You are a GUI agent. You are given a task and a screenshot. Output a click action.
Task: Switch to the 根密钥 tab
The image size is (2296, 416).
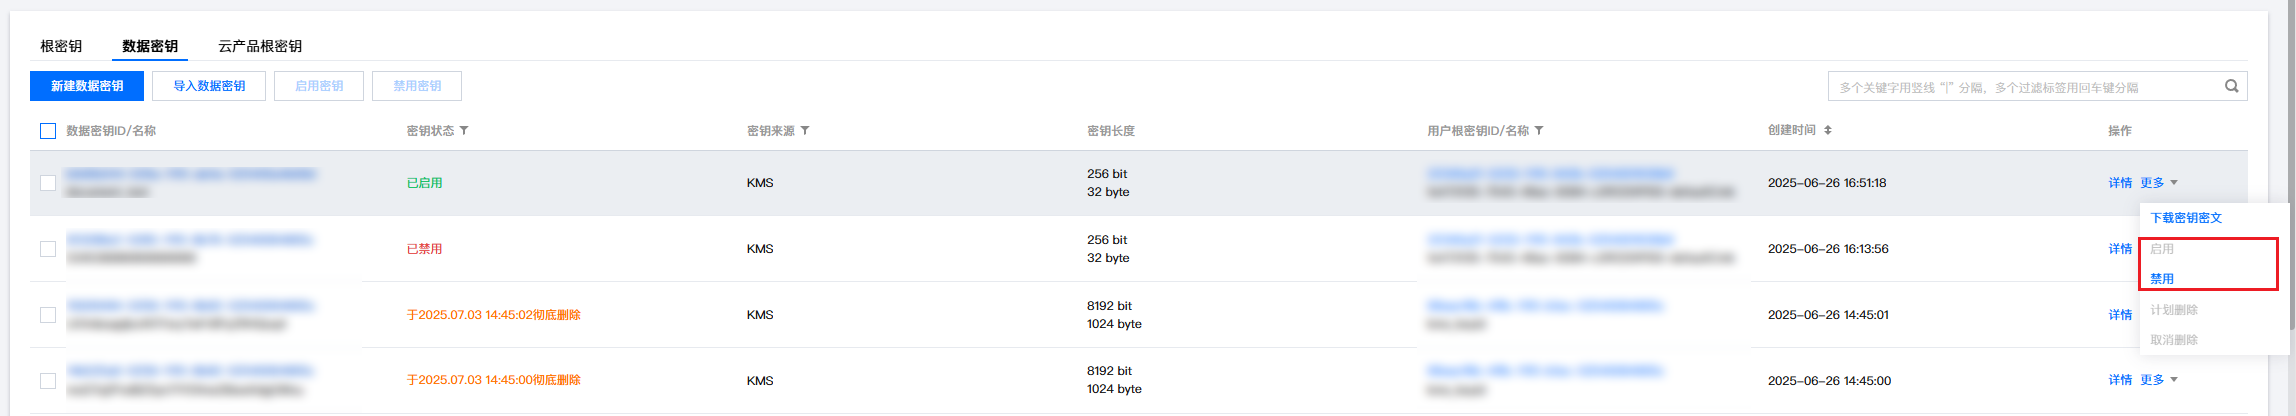point(61,46)
